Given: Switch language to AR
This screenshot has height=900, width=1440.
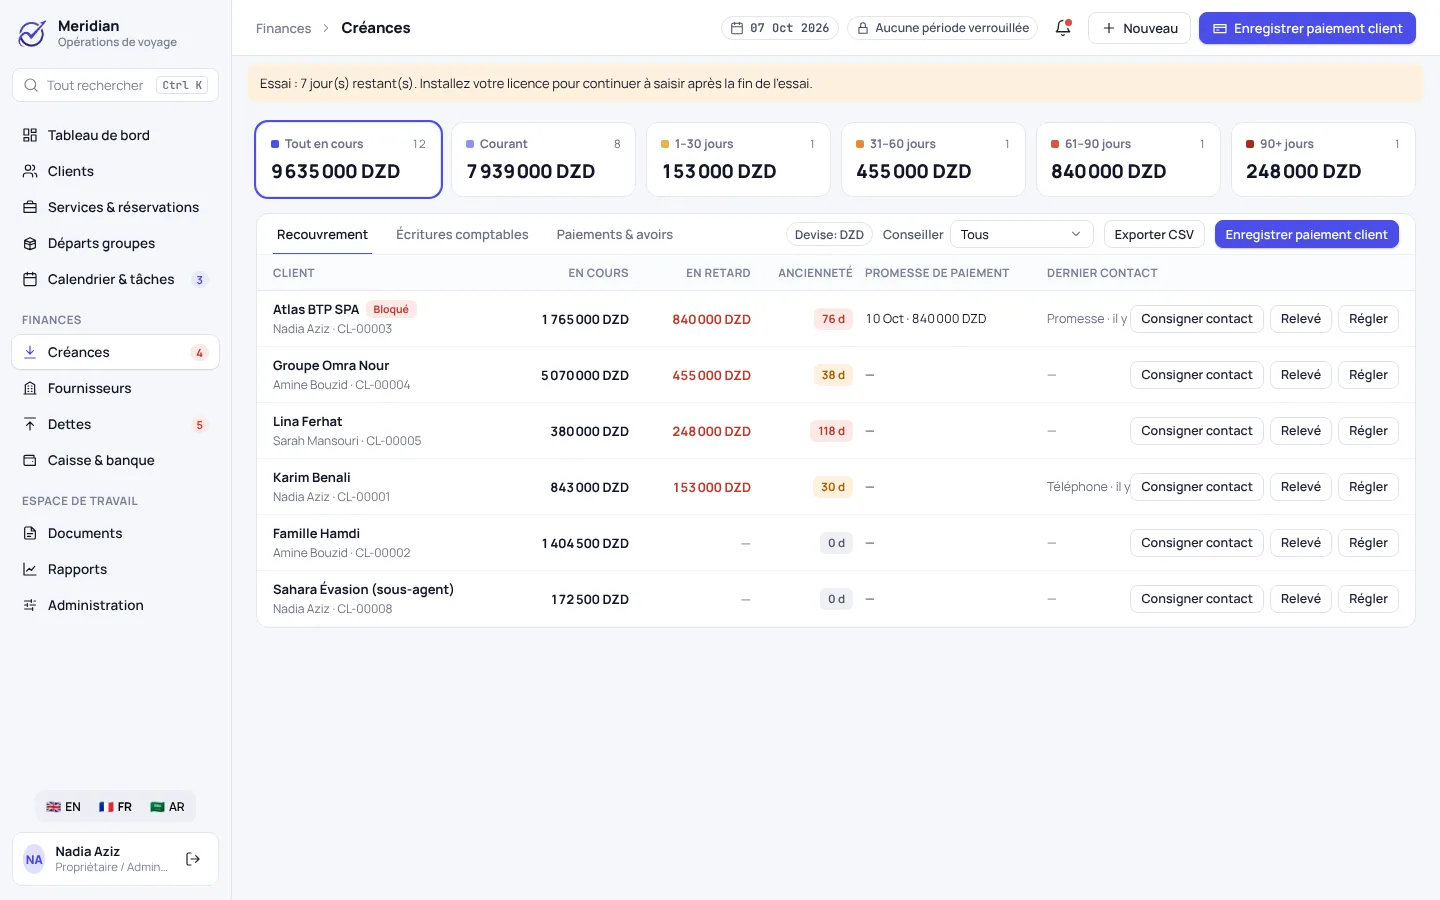Looking at the screenshot, I should click(x=167, y=807).
